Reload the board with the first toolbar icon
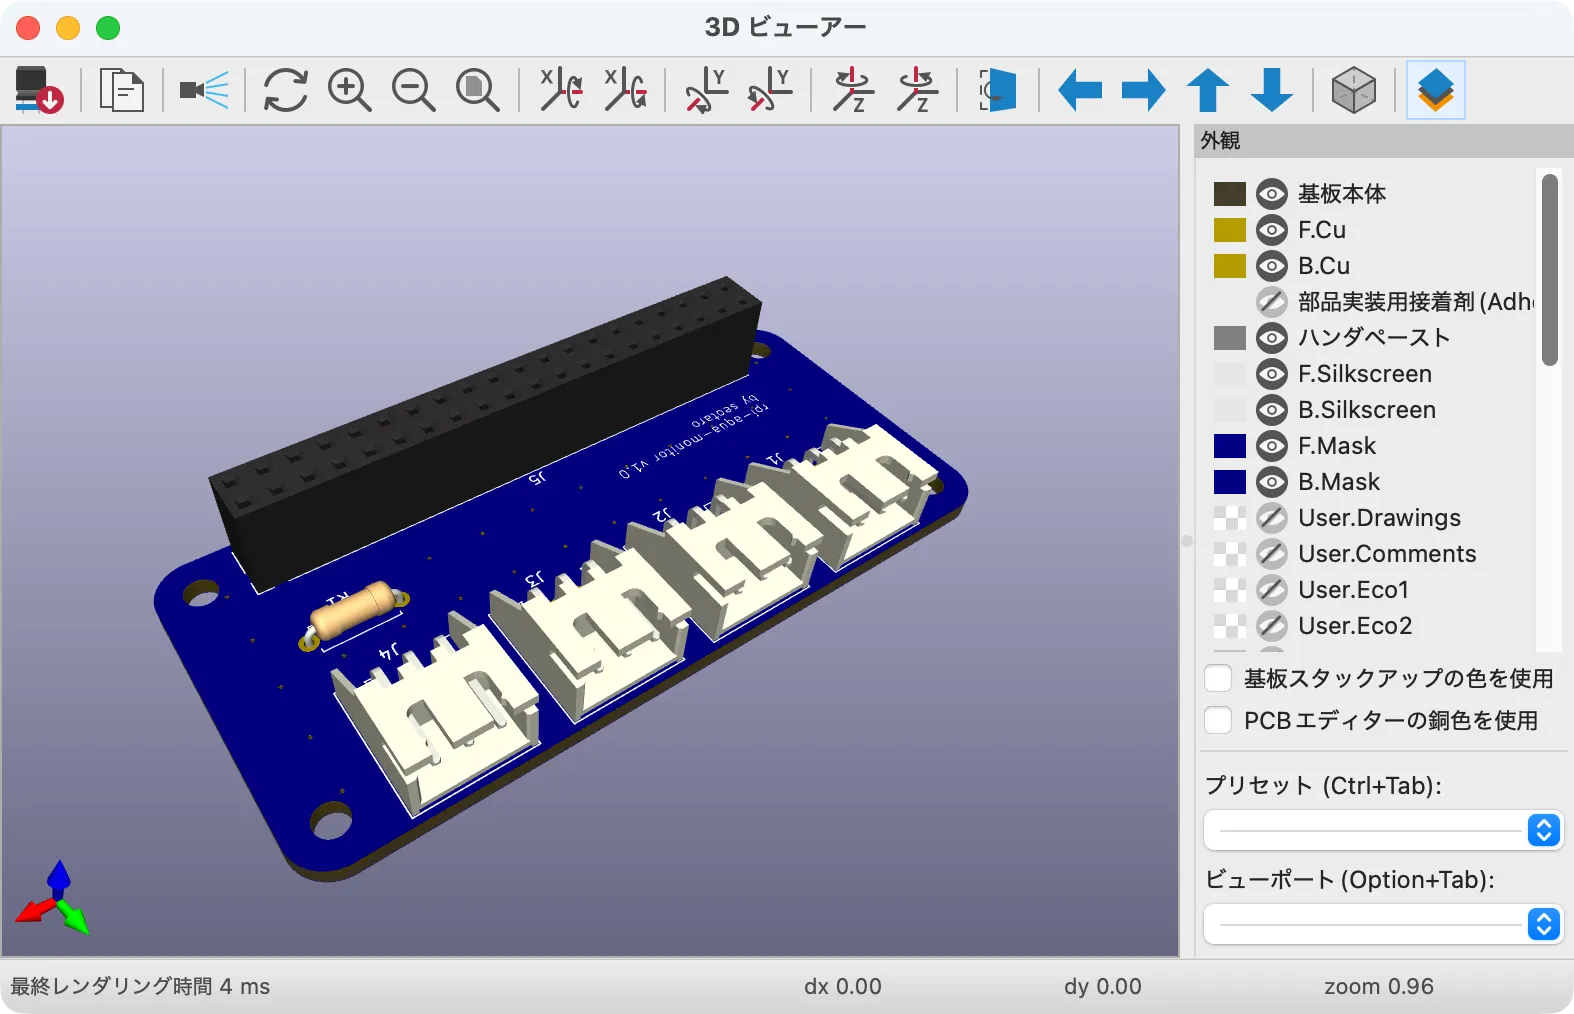Image resolution: width=1574 pixels, height=1014 pixels. click(39, 90)
